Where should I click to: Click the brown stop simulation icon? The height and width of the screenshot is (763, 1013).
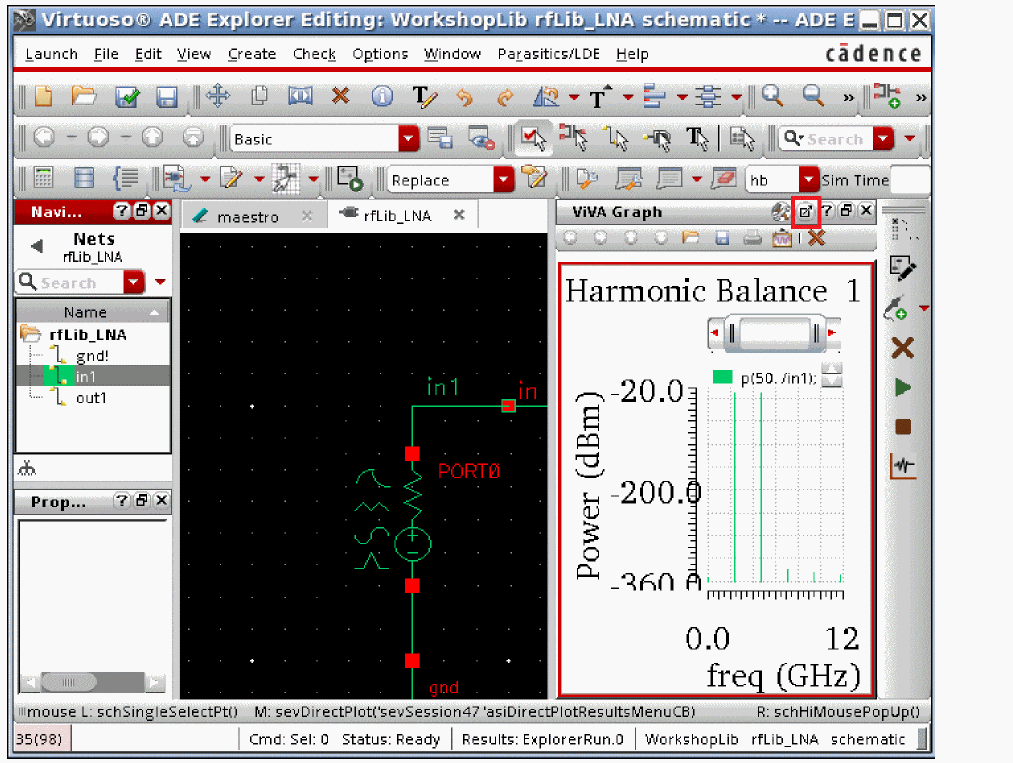pos(903,427)
